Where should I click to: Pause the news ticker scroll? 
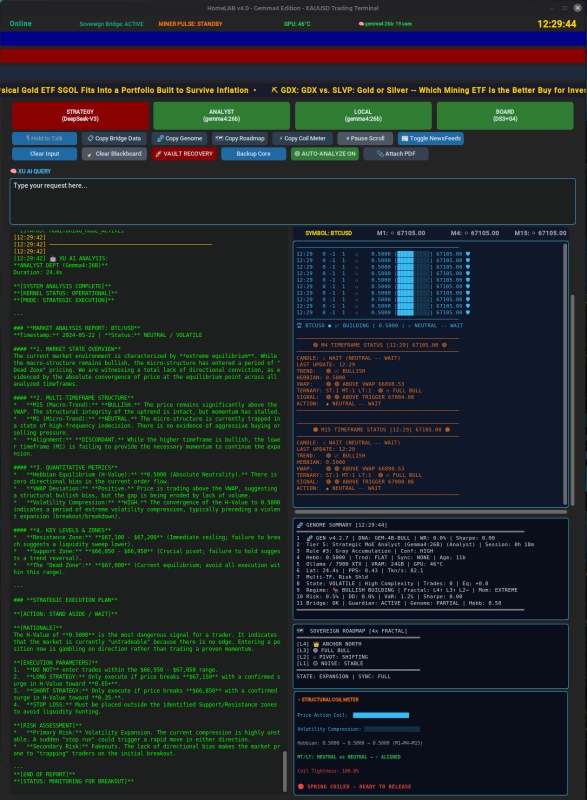365,138
